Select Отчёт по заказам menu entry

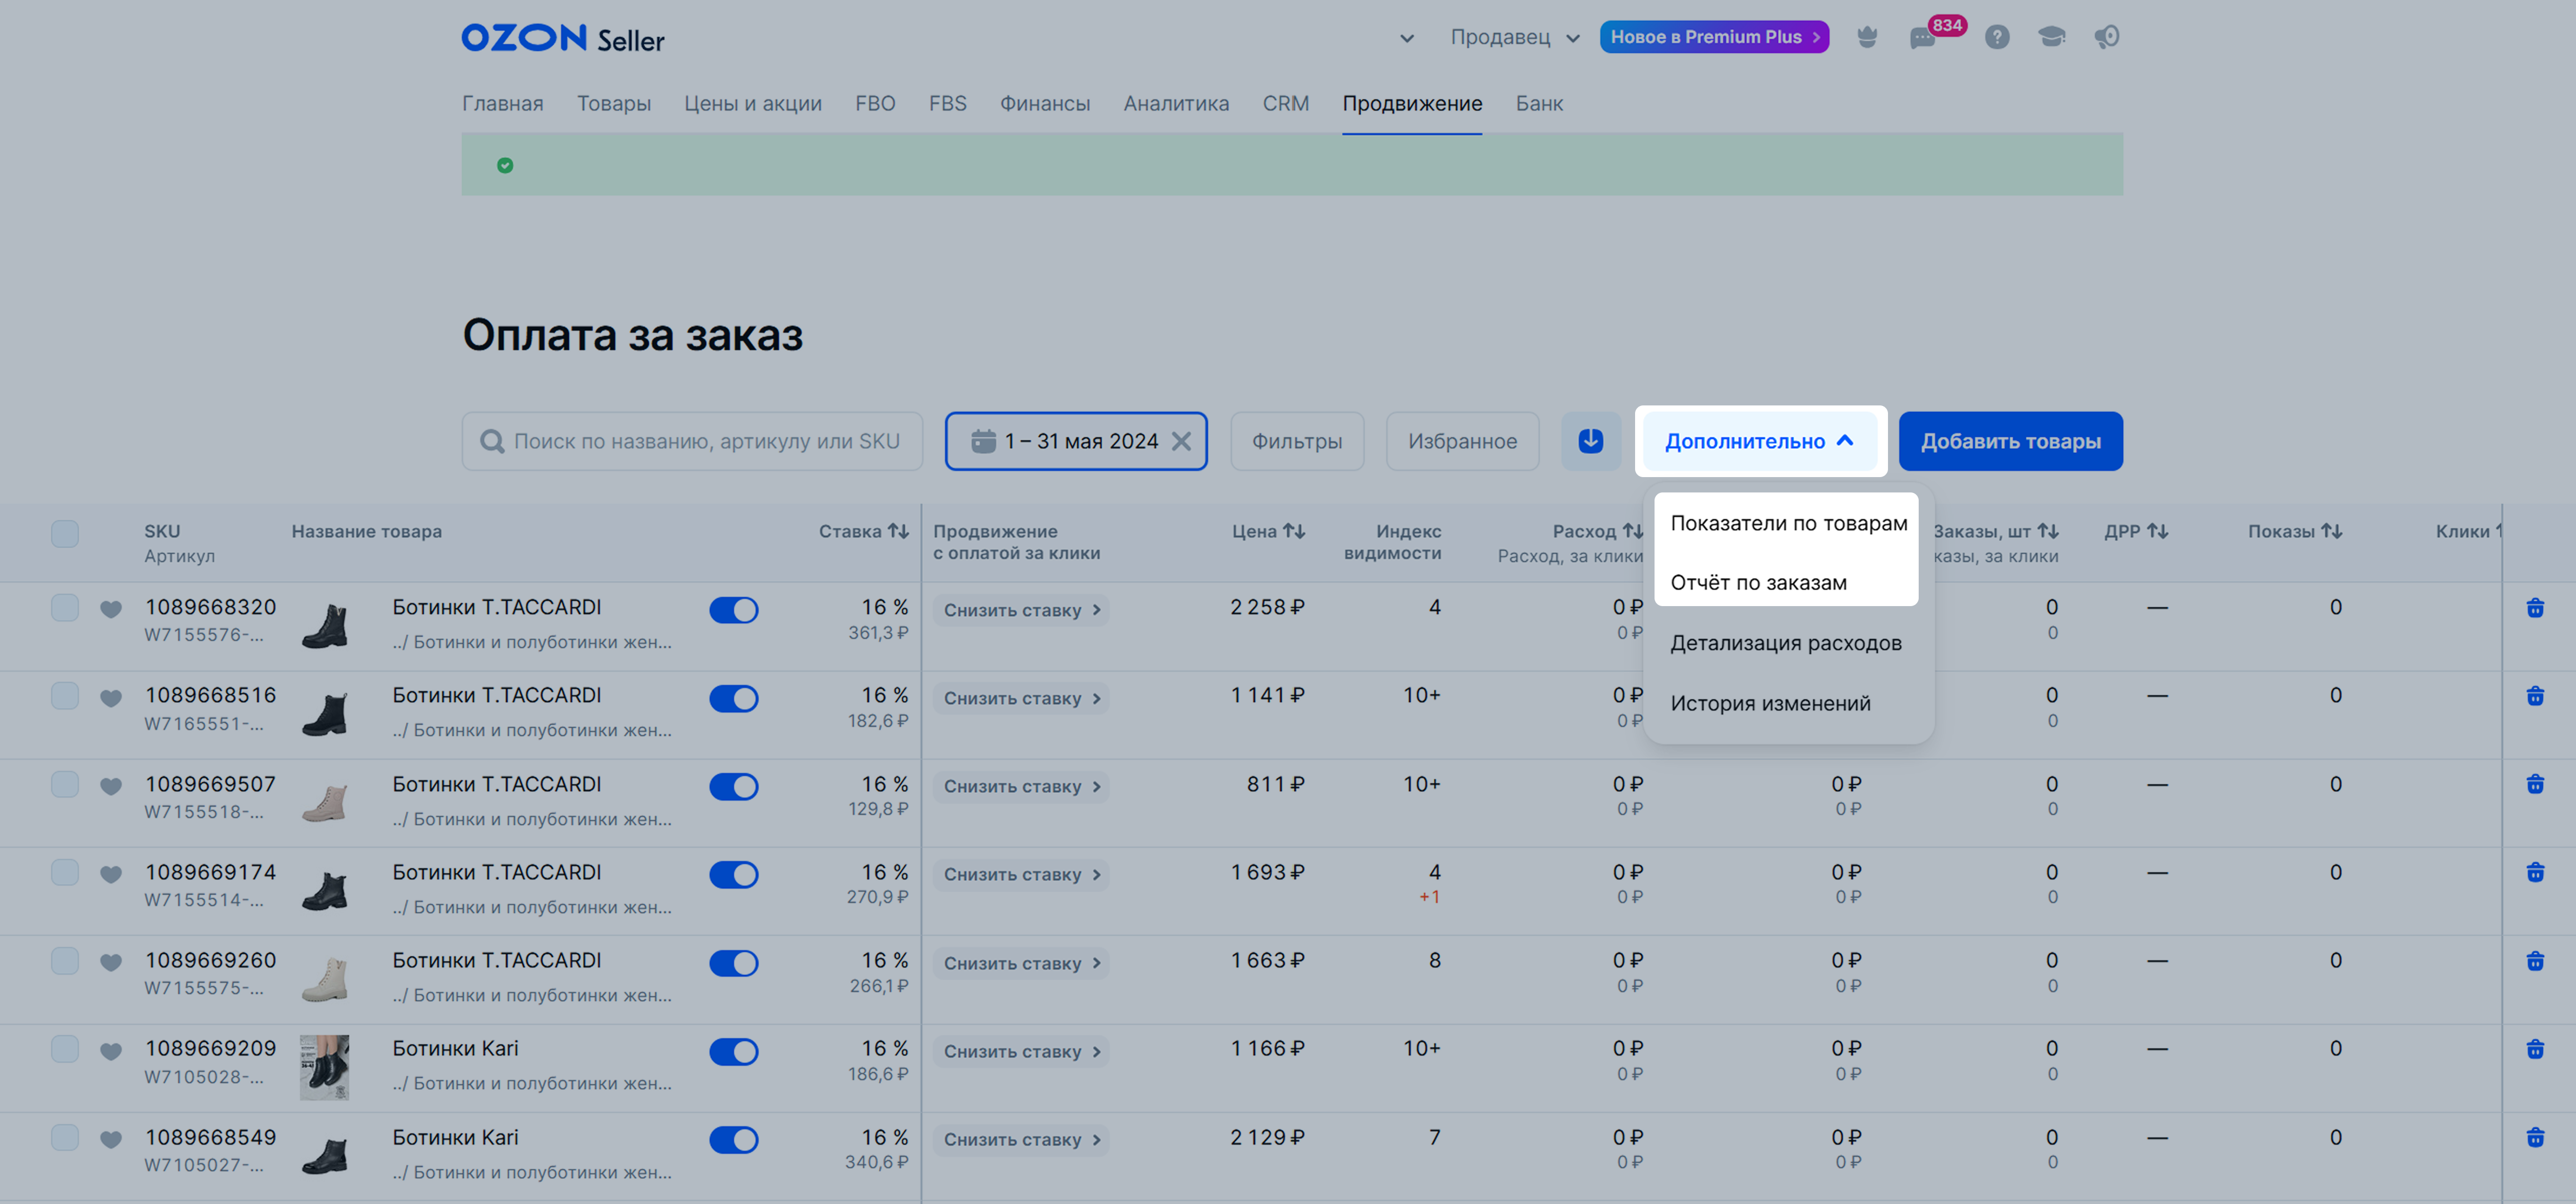tap(1758, 583)
